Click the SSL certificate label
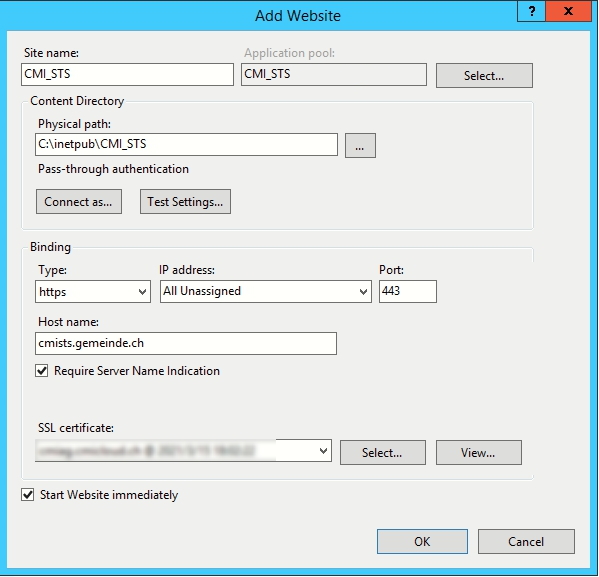Screen dimensions: 599x577 tap(76, 428)
